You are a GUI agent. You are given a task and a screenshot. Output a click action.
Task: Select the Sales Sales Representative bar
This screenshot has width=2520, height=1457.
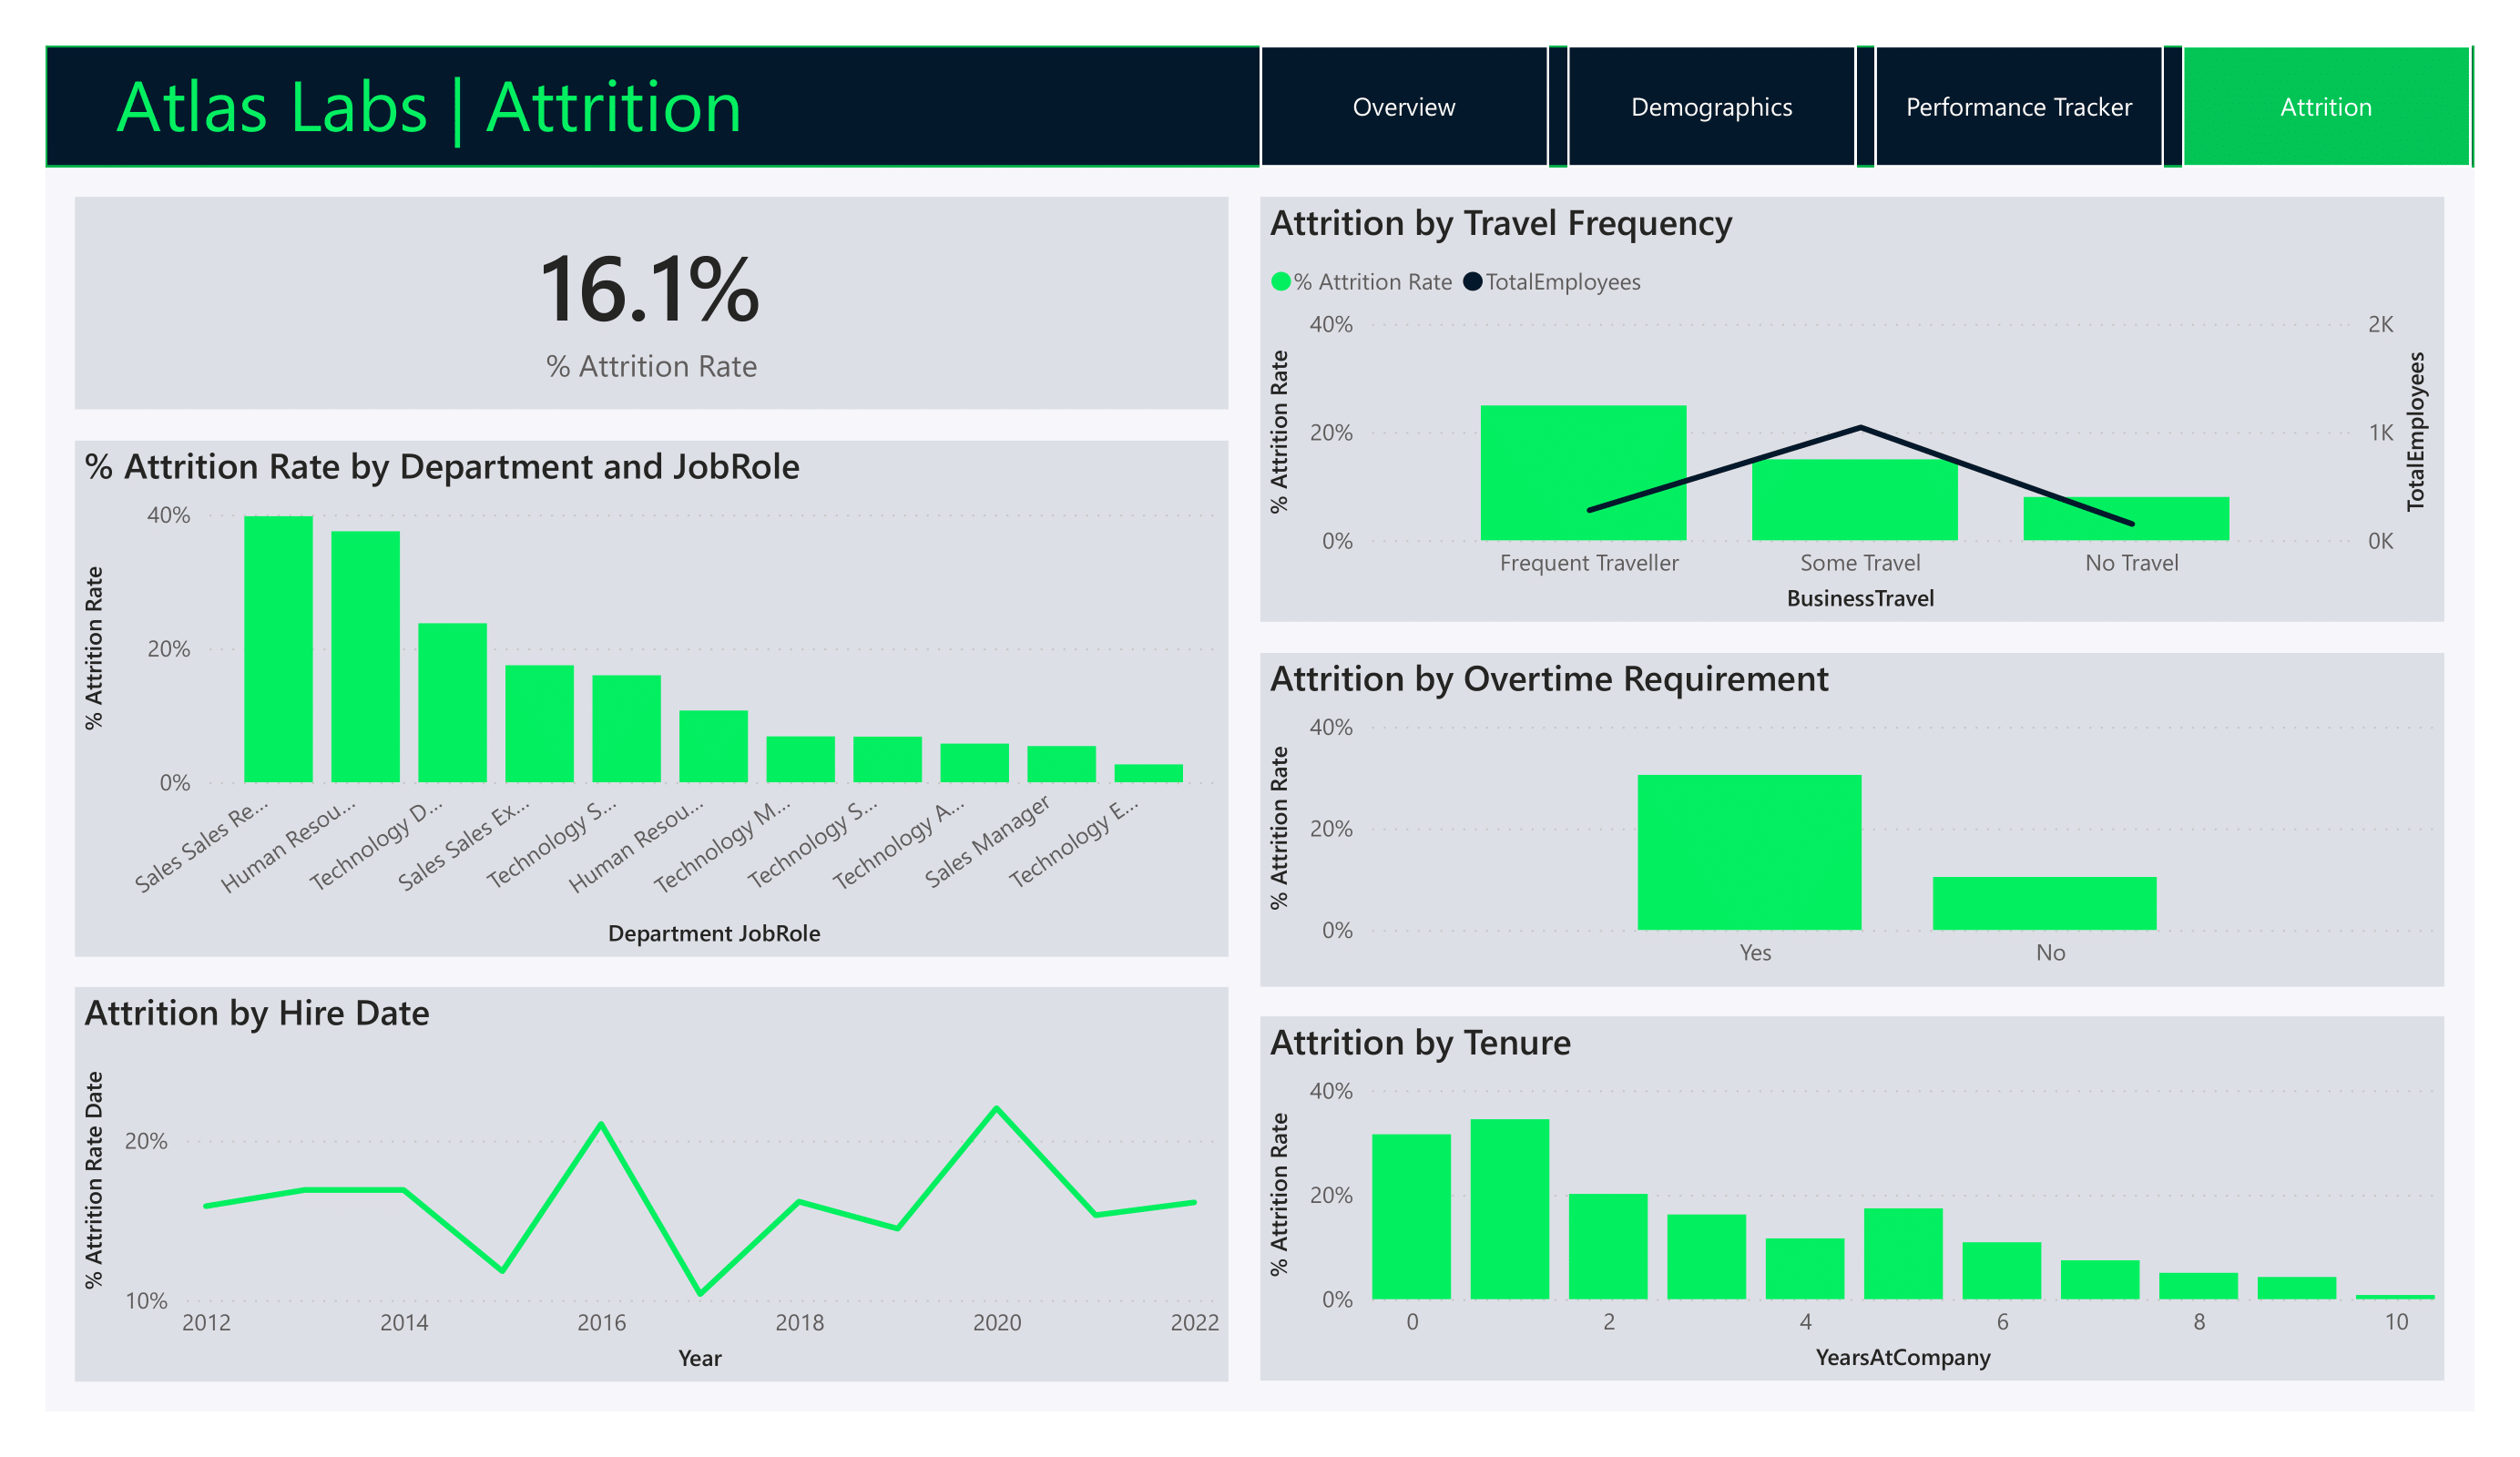pos(278,650)
